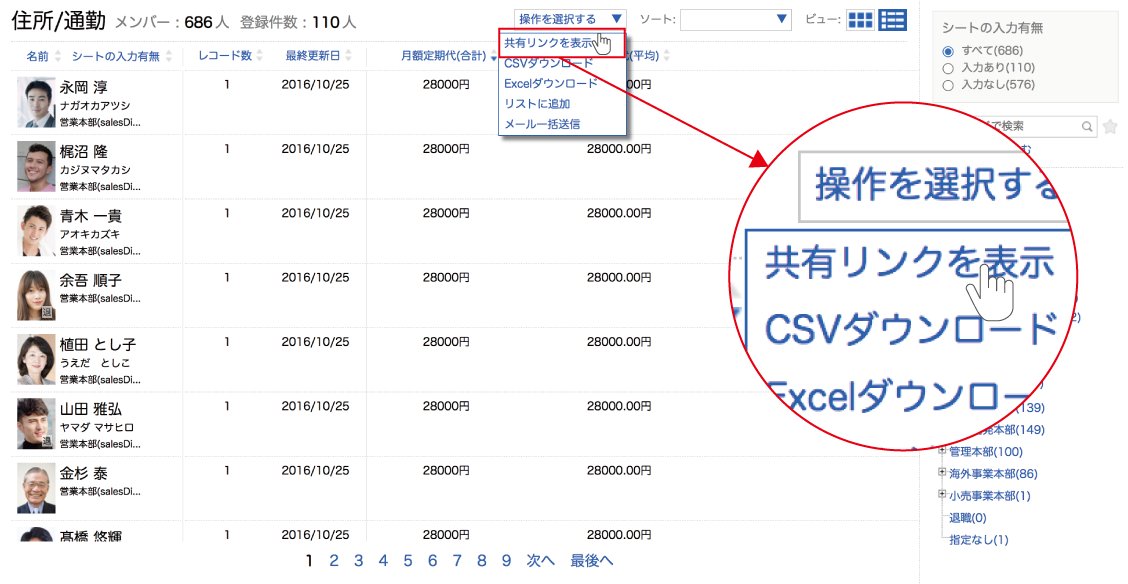Screen dimensions: 1128x584
Task: Click the name 青木 一貴
Action: click(91, 216)
